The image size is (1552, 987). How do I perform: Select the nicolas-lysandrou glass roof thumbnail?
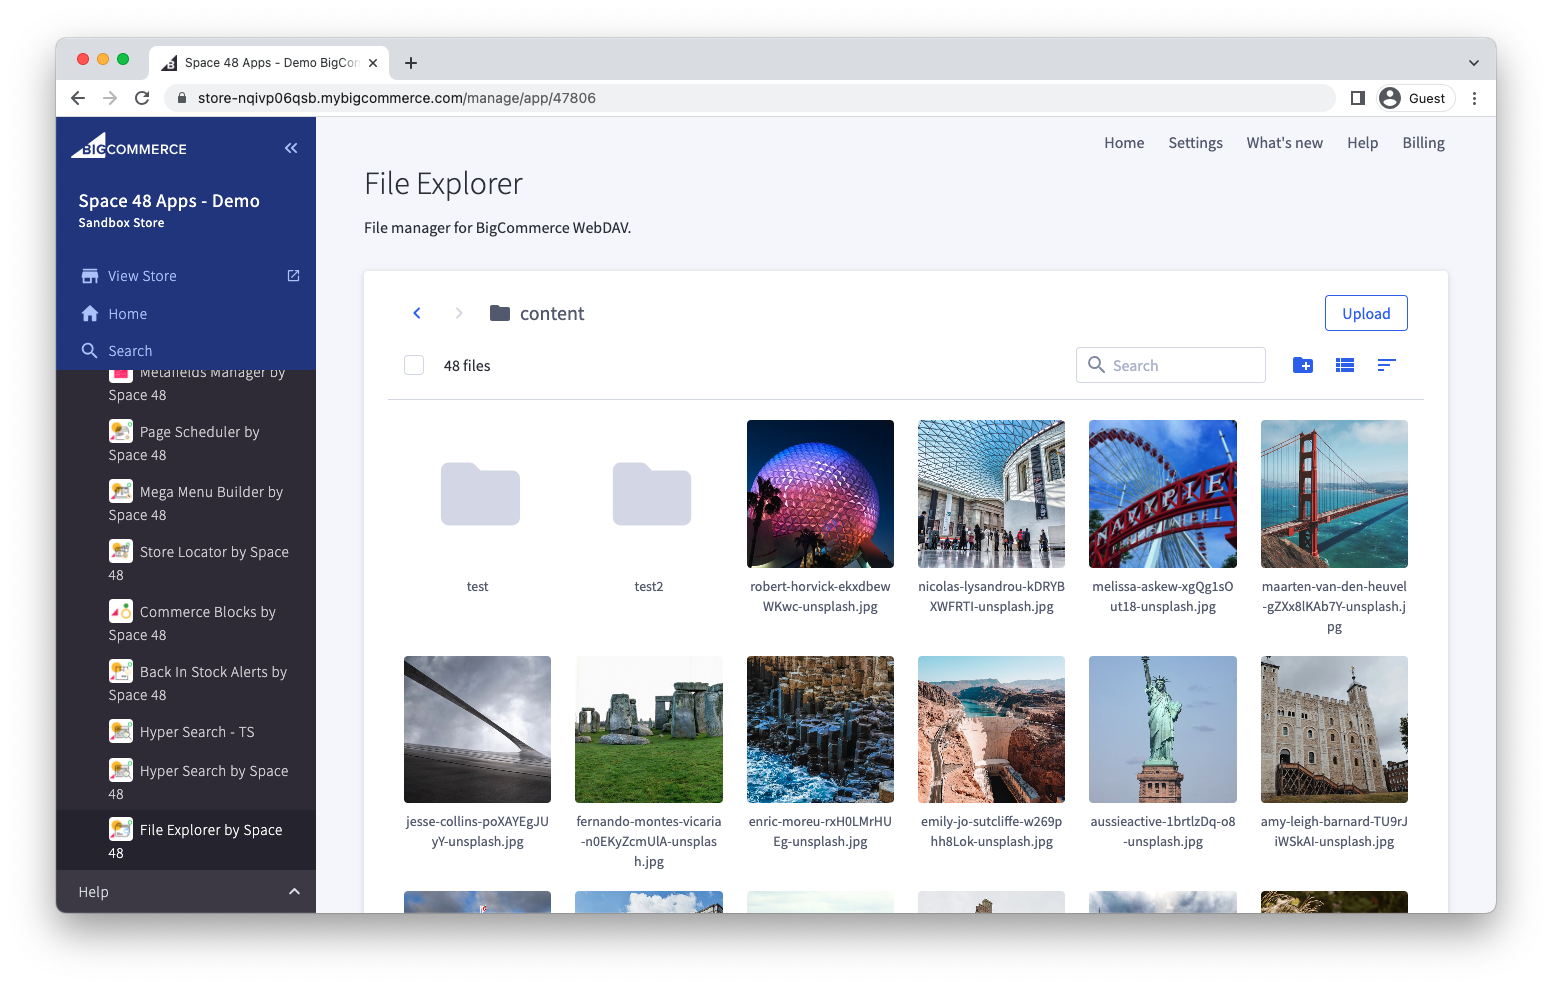991,494
